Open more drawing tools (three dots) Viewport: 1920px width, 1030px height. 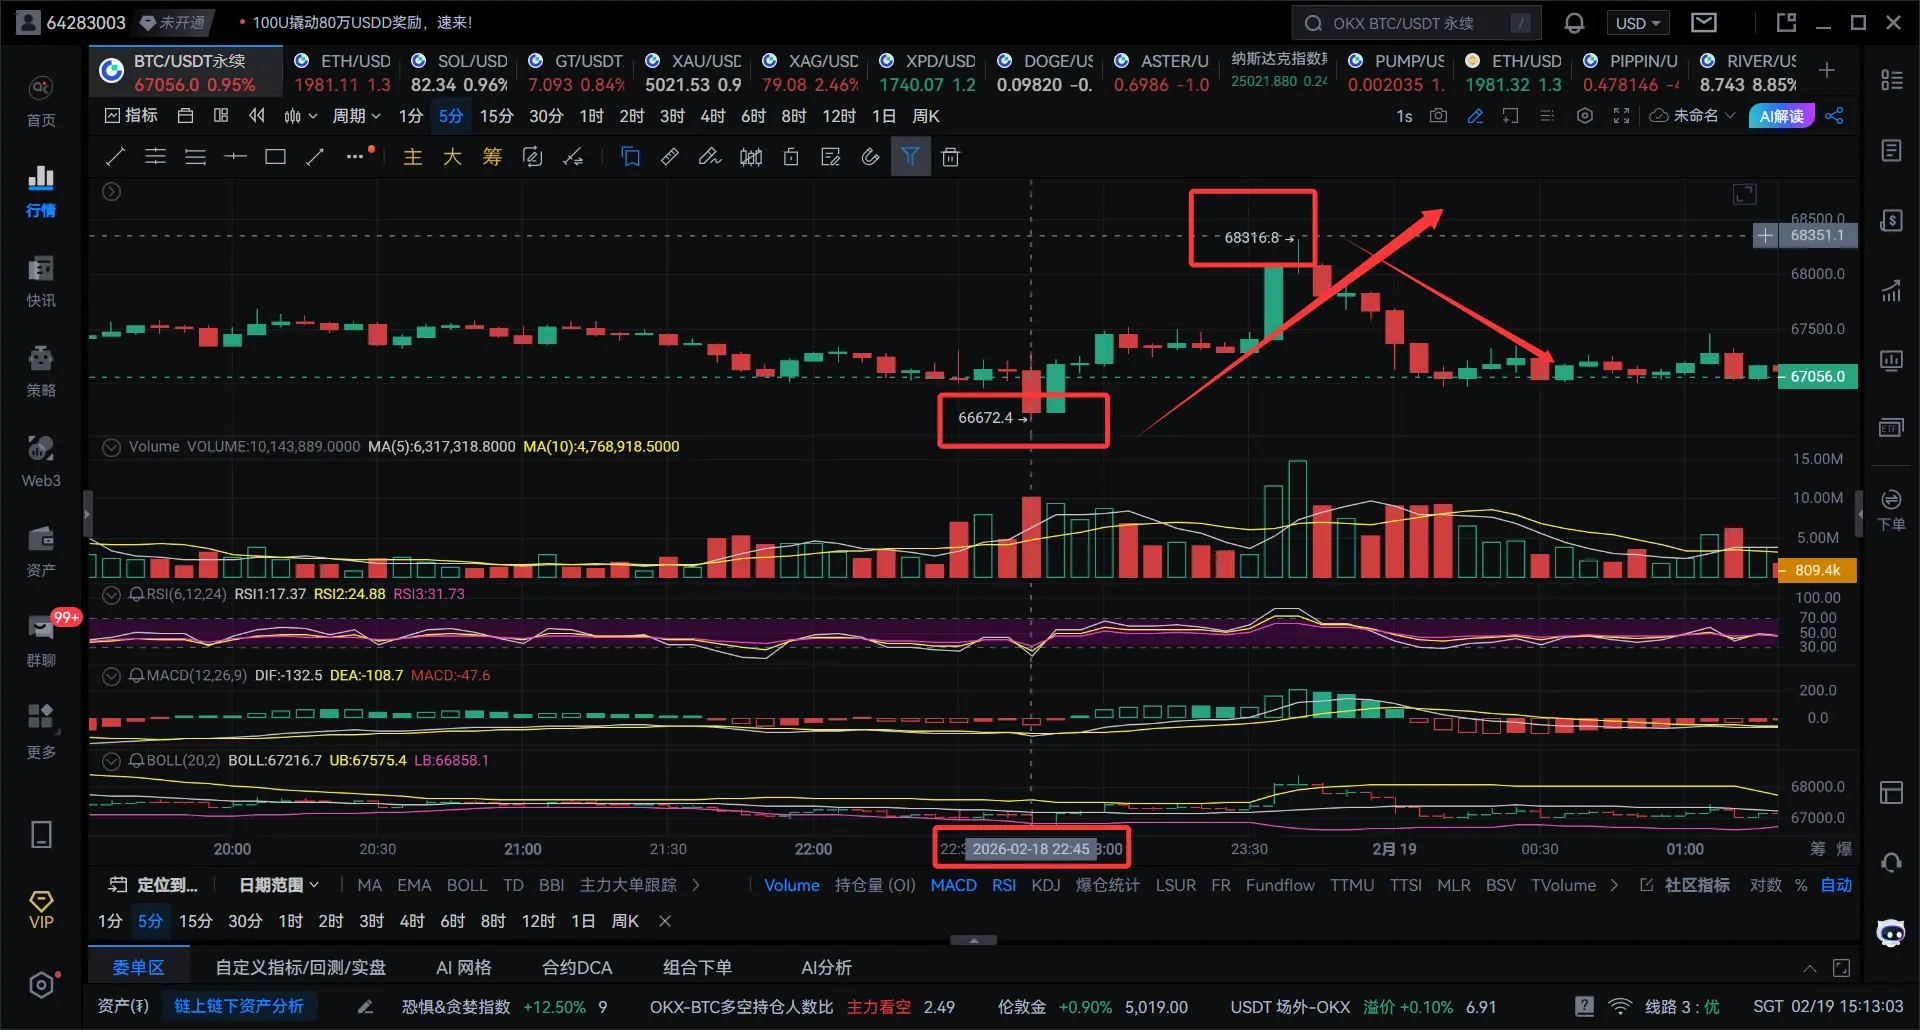pos(356,157)
